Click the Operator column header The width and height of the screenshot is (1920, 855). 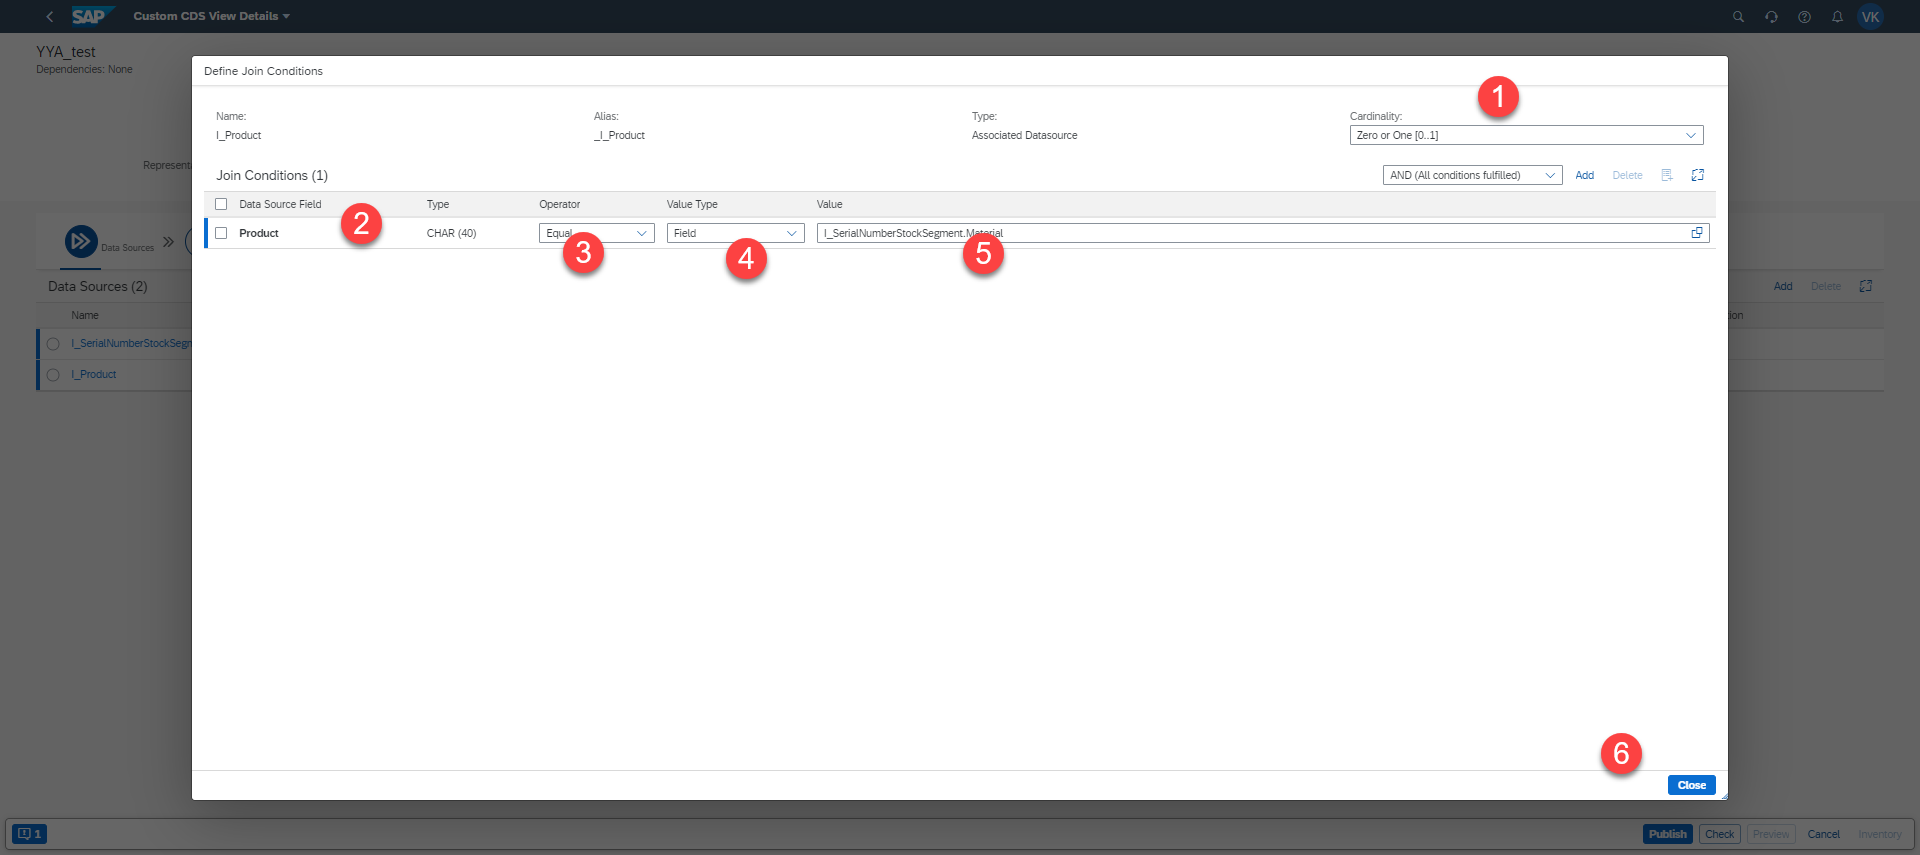pos(559,204)
